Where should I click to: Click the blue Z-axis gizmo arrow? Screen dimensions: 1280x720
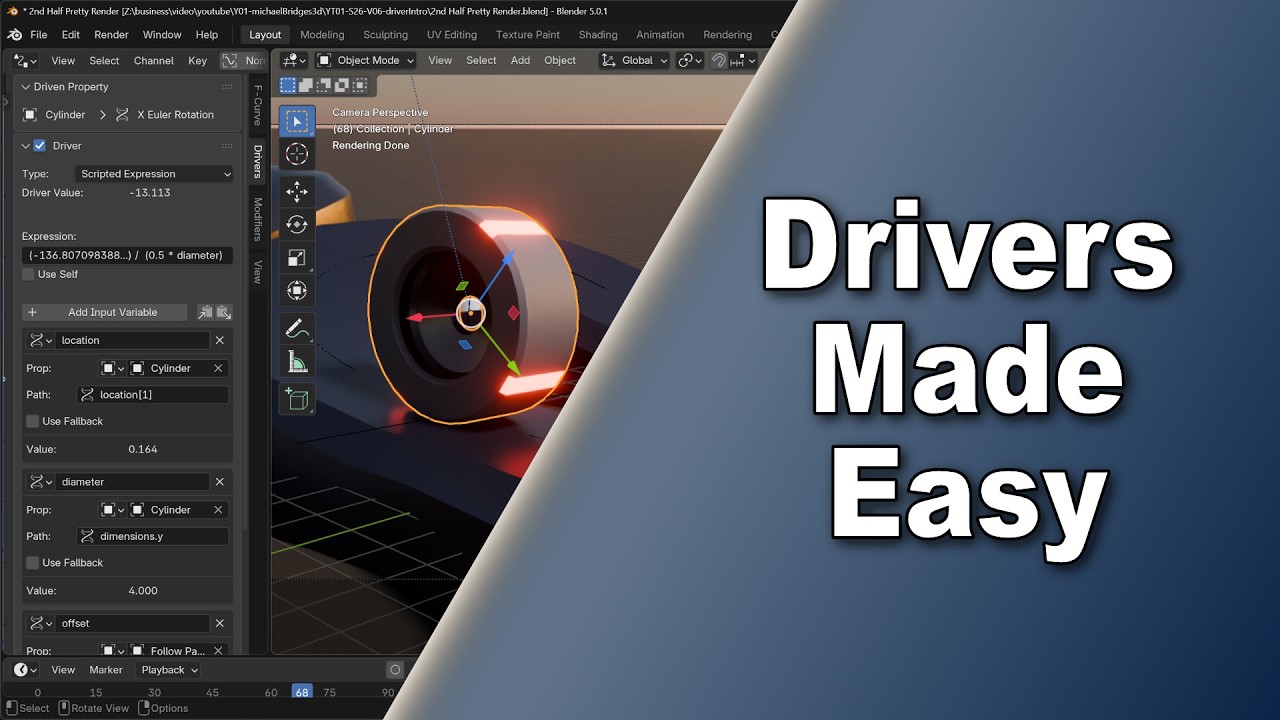pos(508,259)
